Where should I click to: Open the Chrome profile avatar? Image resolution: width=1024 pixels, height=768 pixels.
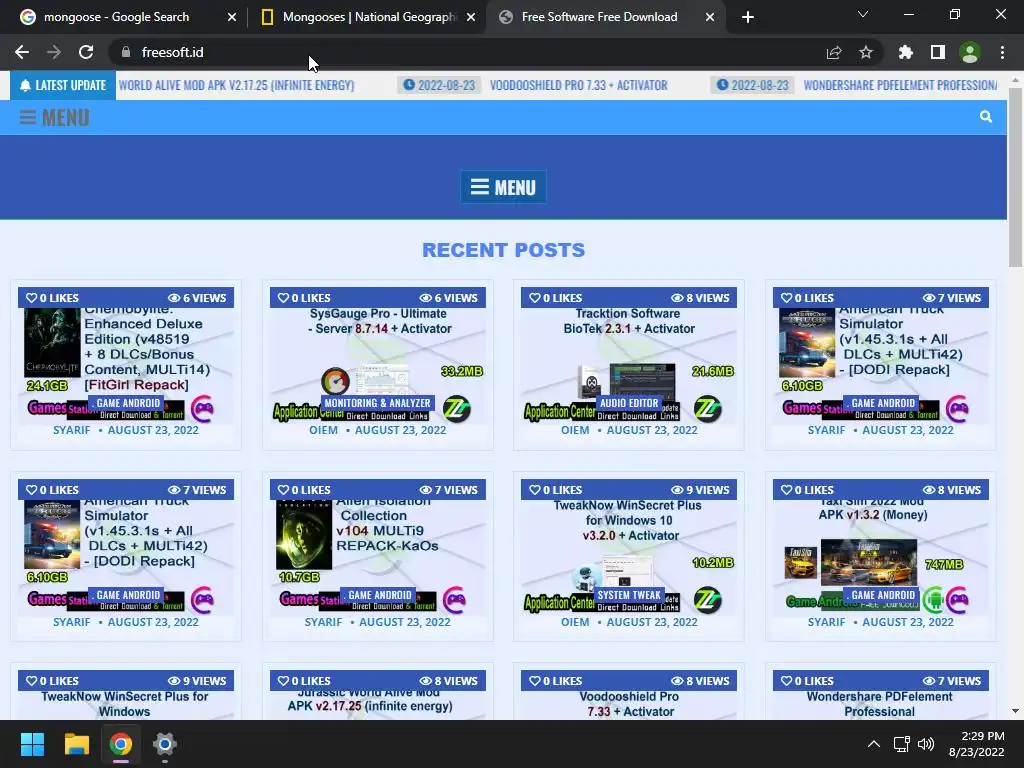pyautogui.click(x=970, y=52)
